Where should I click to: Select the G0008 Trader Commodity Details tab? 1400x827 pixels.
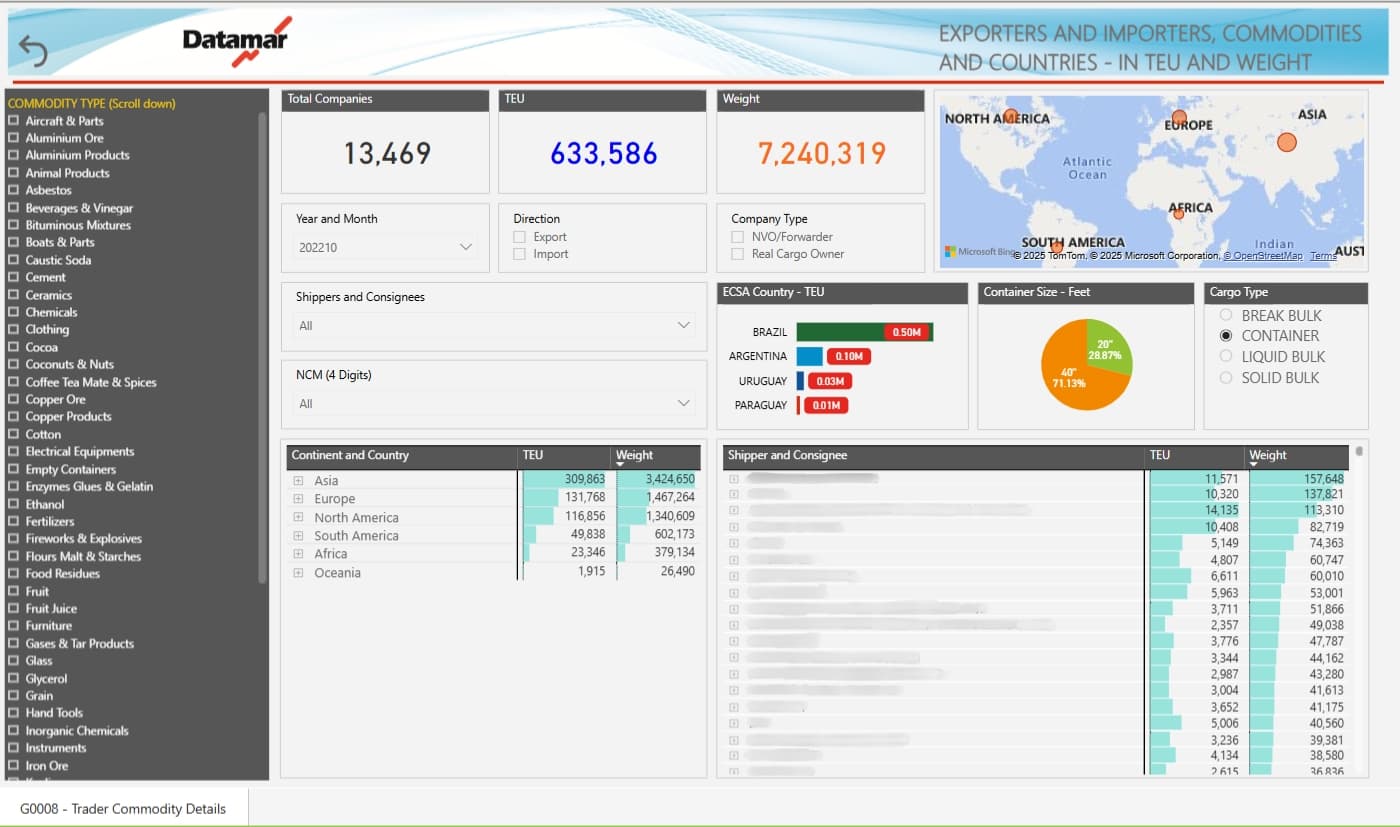click(x=124, y=807)
